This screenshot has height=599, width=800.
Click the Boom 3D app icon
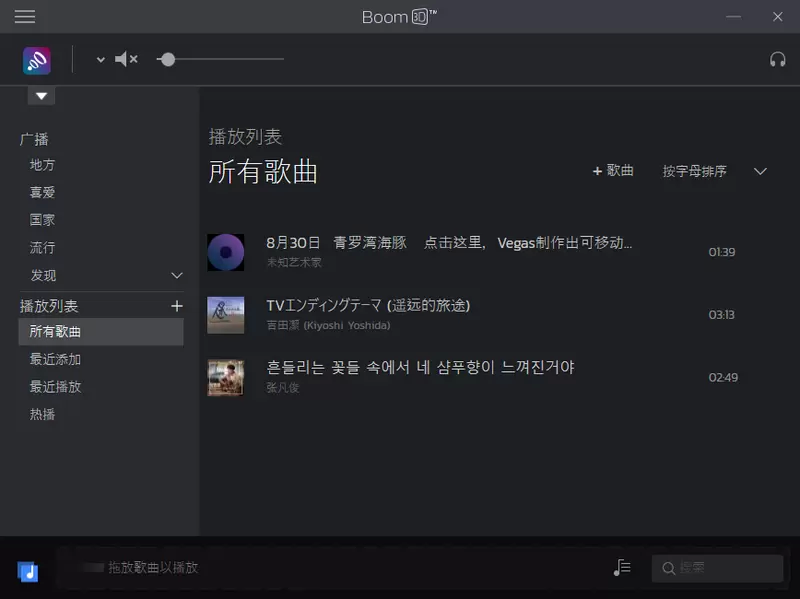coord(37,61)
